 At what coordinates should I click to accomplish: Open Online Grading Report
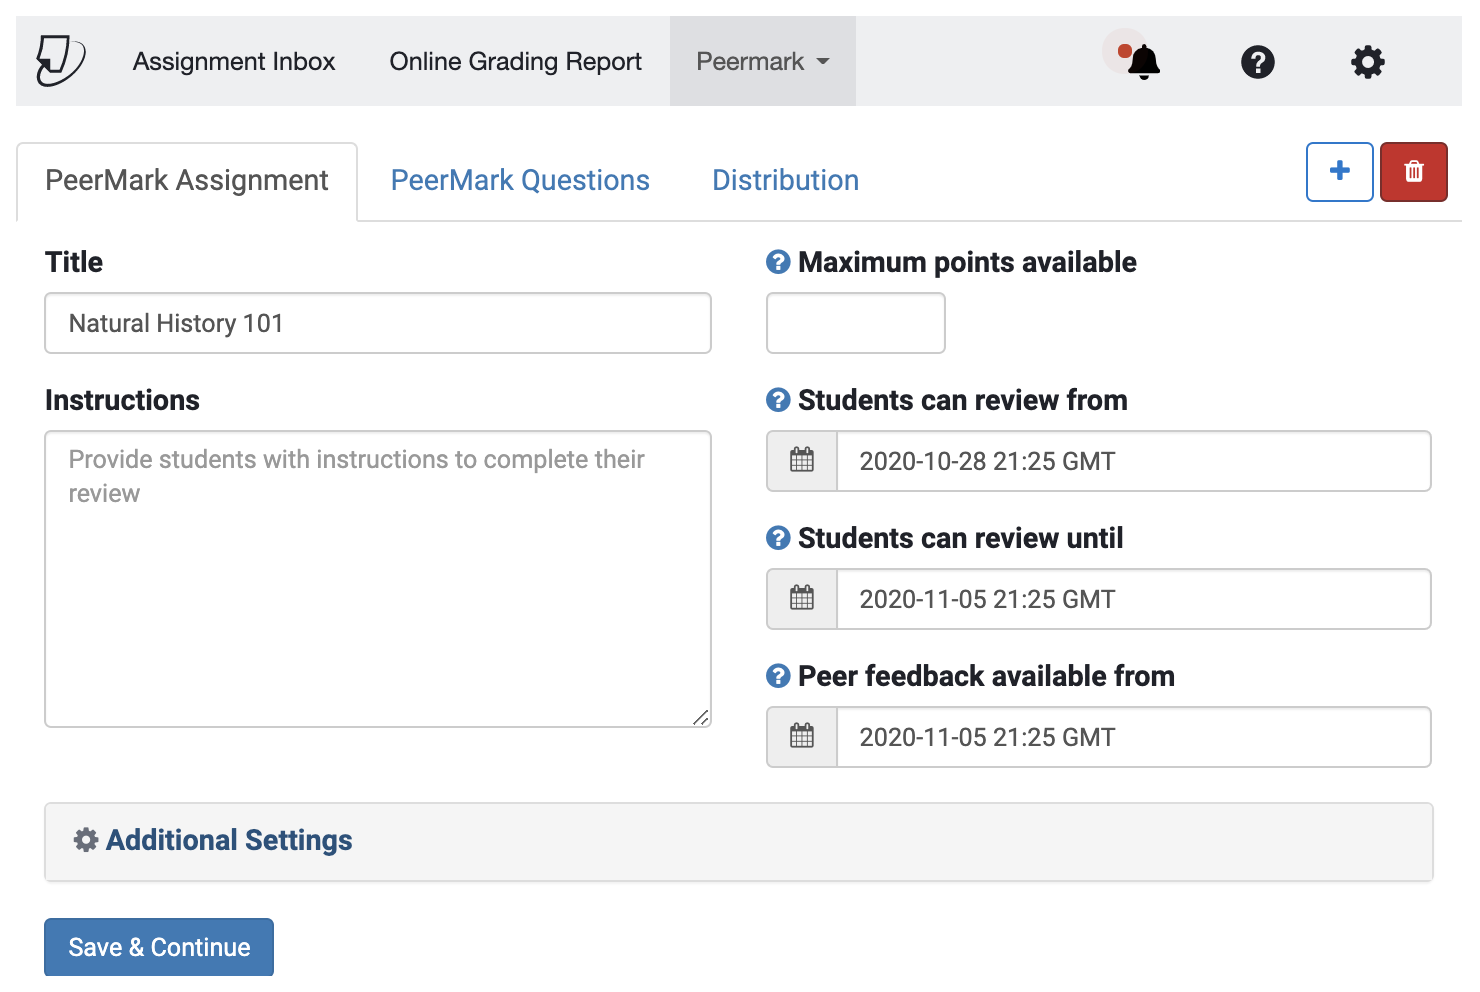516,61
